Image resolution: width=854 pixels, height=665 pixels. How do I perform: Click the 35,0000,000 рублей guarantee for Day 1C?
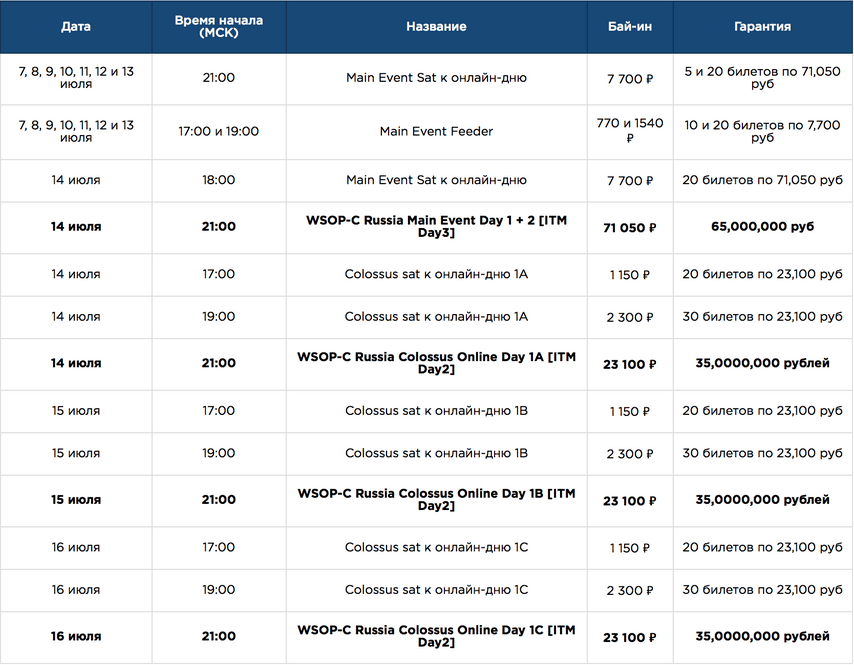pyautogui.click(x=762, y=636)
